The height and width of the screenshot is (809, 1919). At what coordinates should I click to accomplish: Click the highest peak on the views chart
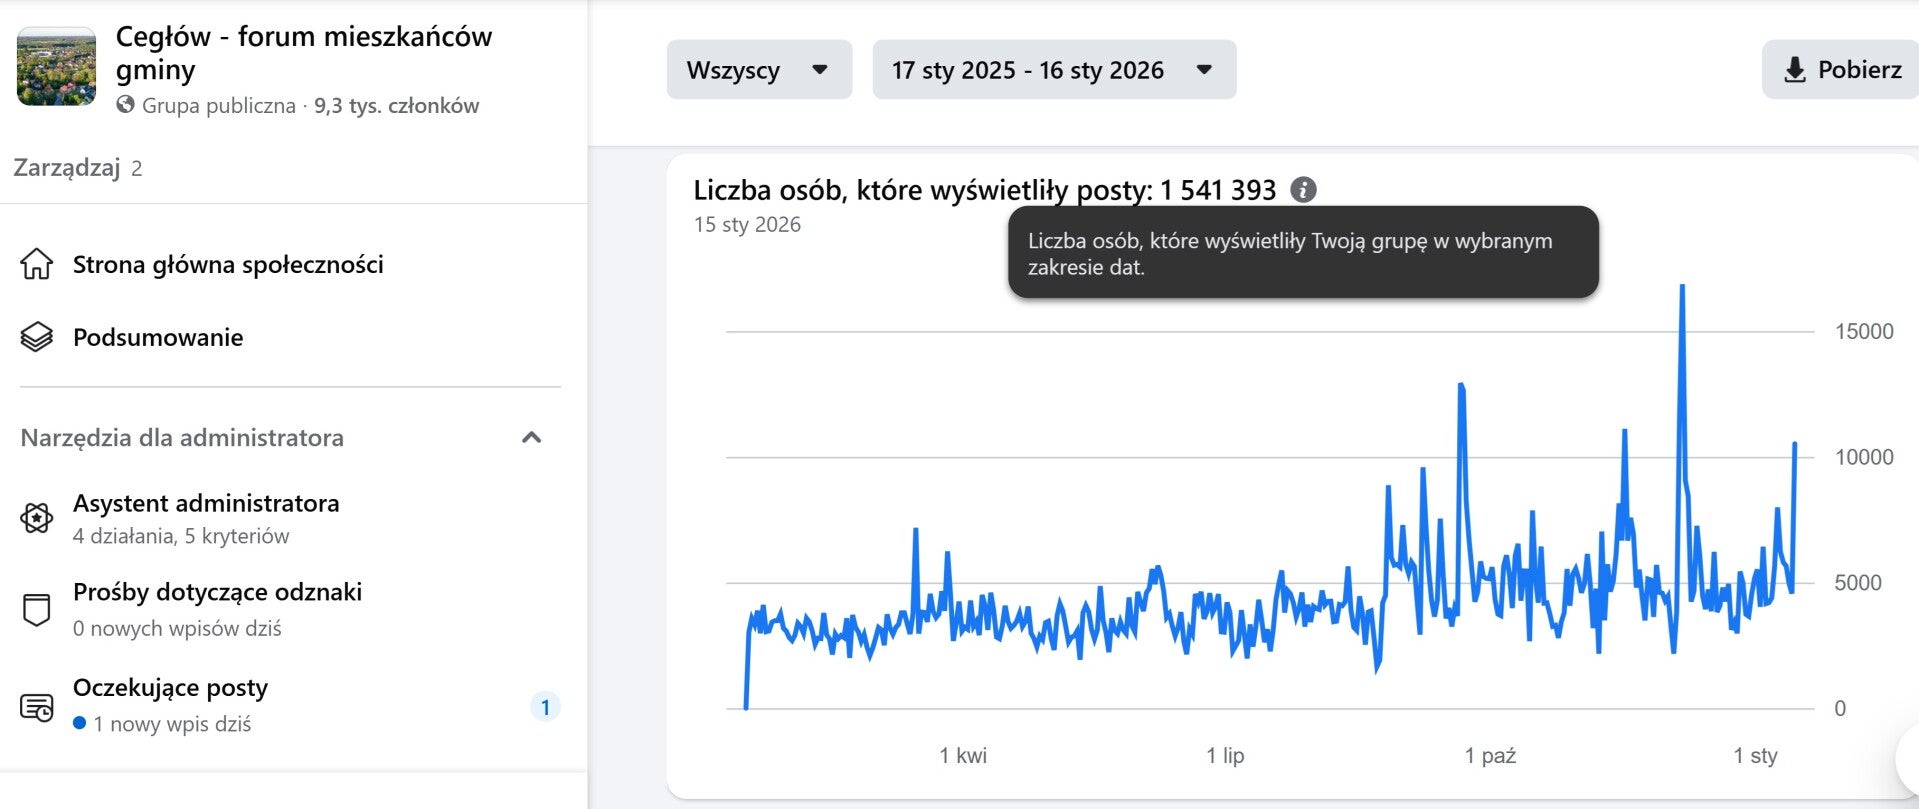1682,288
